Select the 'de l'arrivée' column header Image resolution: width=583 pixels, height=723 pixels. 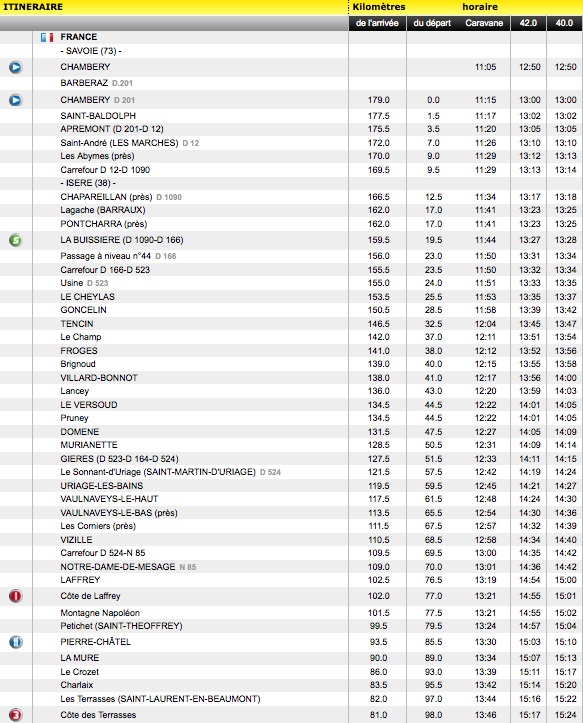pos(377,23)
